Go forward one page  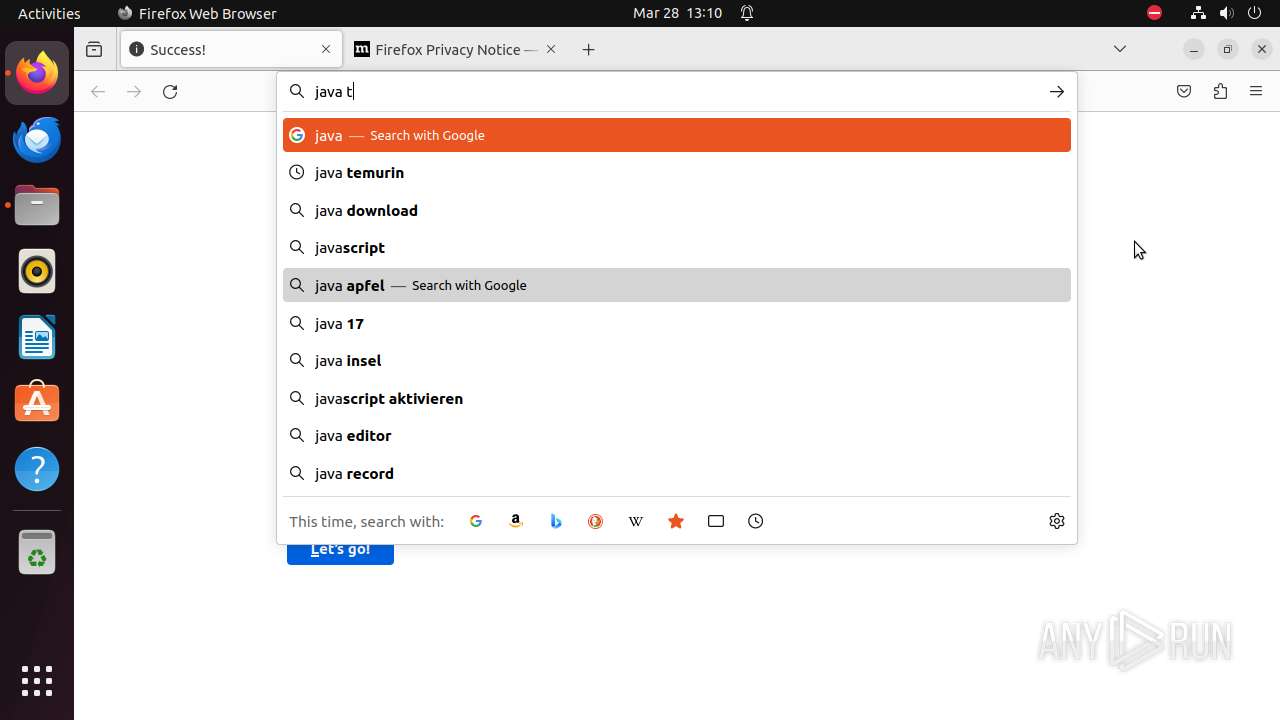tap(134, 91)
